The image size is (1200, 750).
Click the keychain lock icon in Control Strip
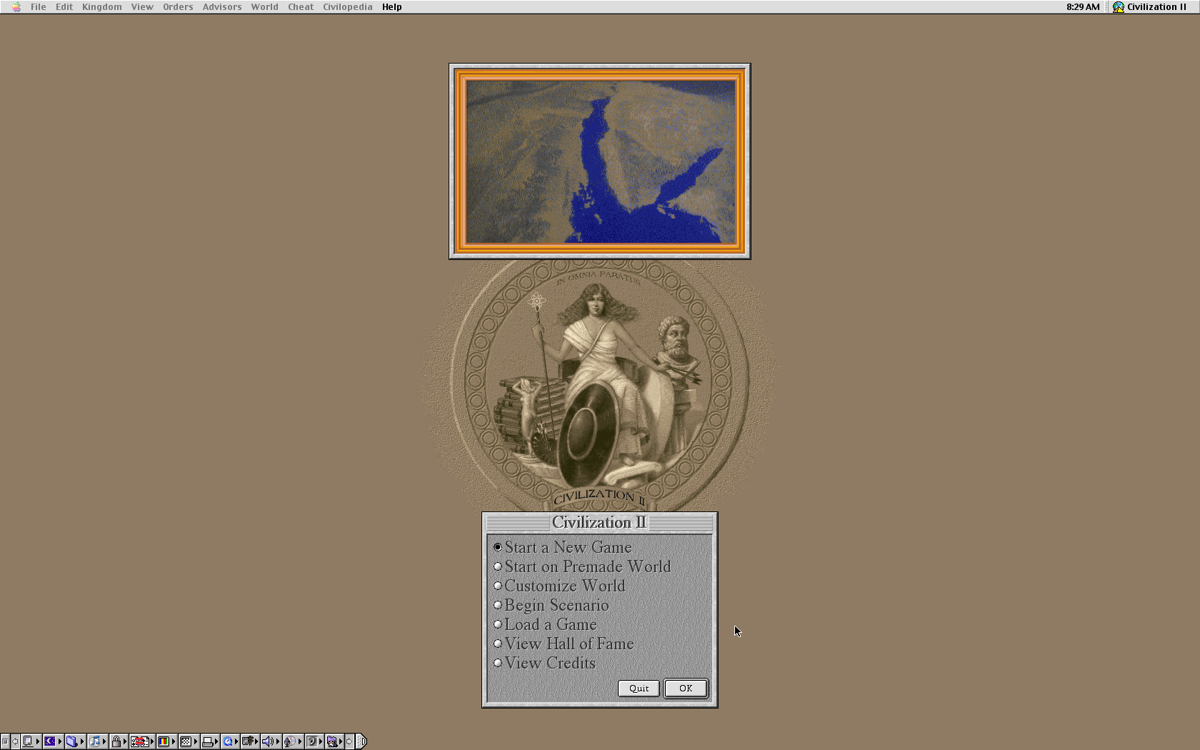(116, 741)
